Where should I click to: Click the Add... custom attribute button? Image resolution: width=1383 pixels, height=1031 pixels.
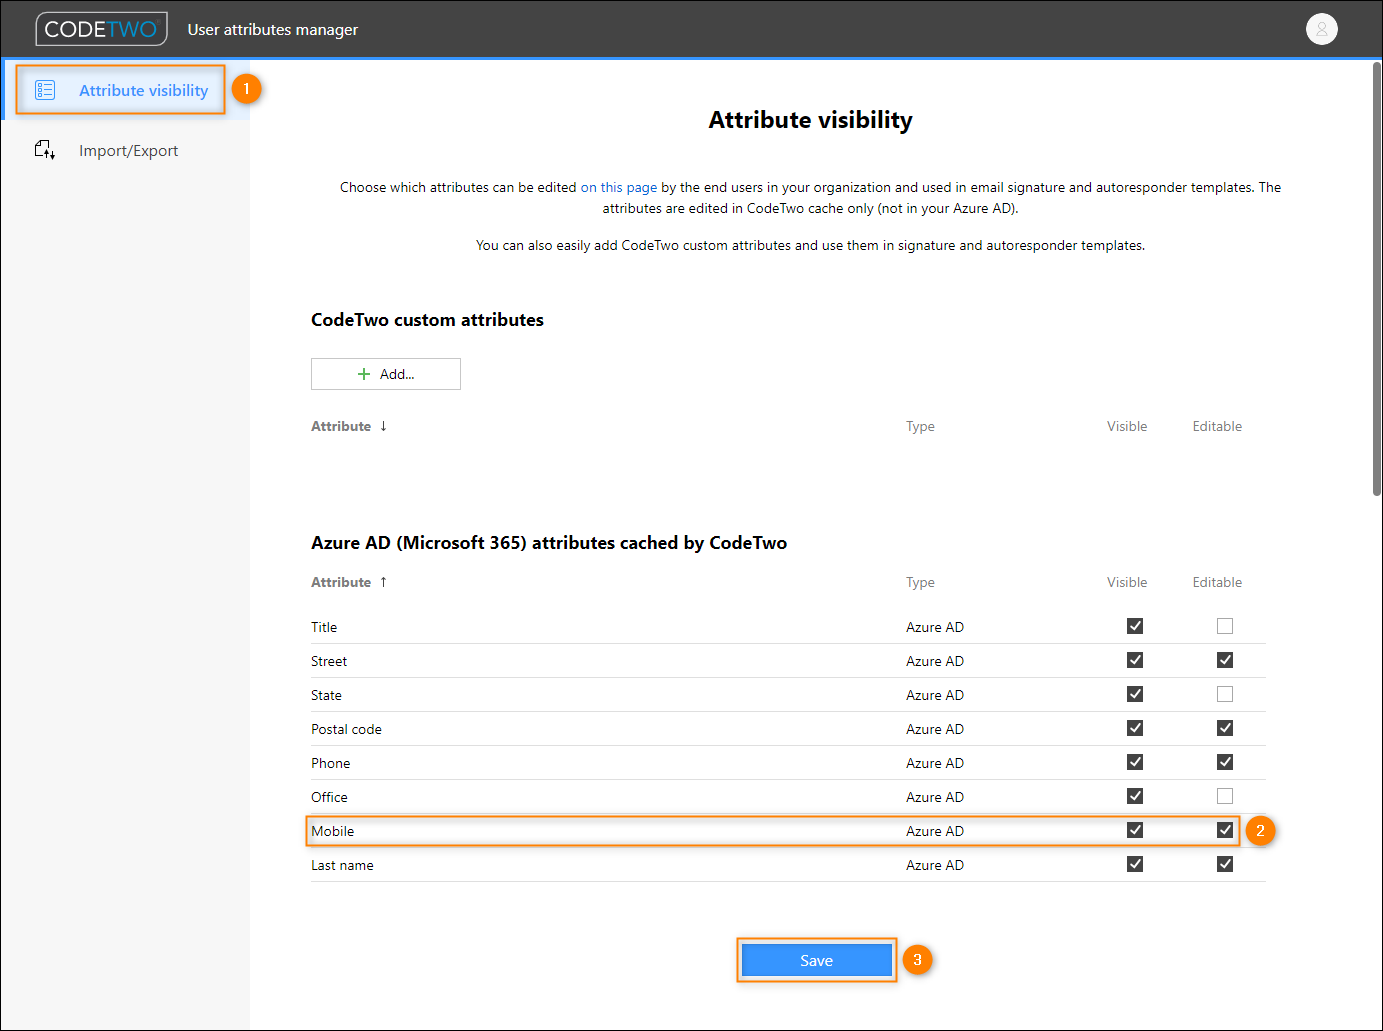(x=386, y=374)
